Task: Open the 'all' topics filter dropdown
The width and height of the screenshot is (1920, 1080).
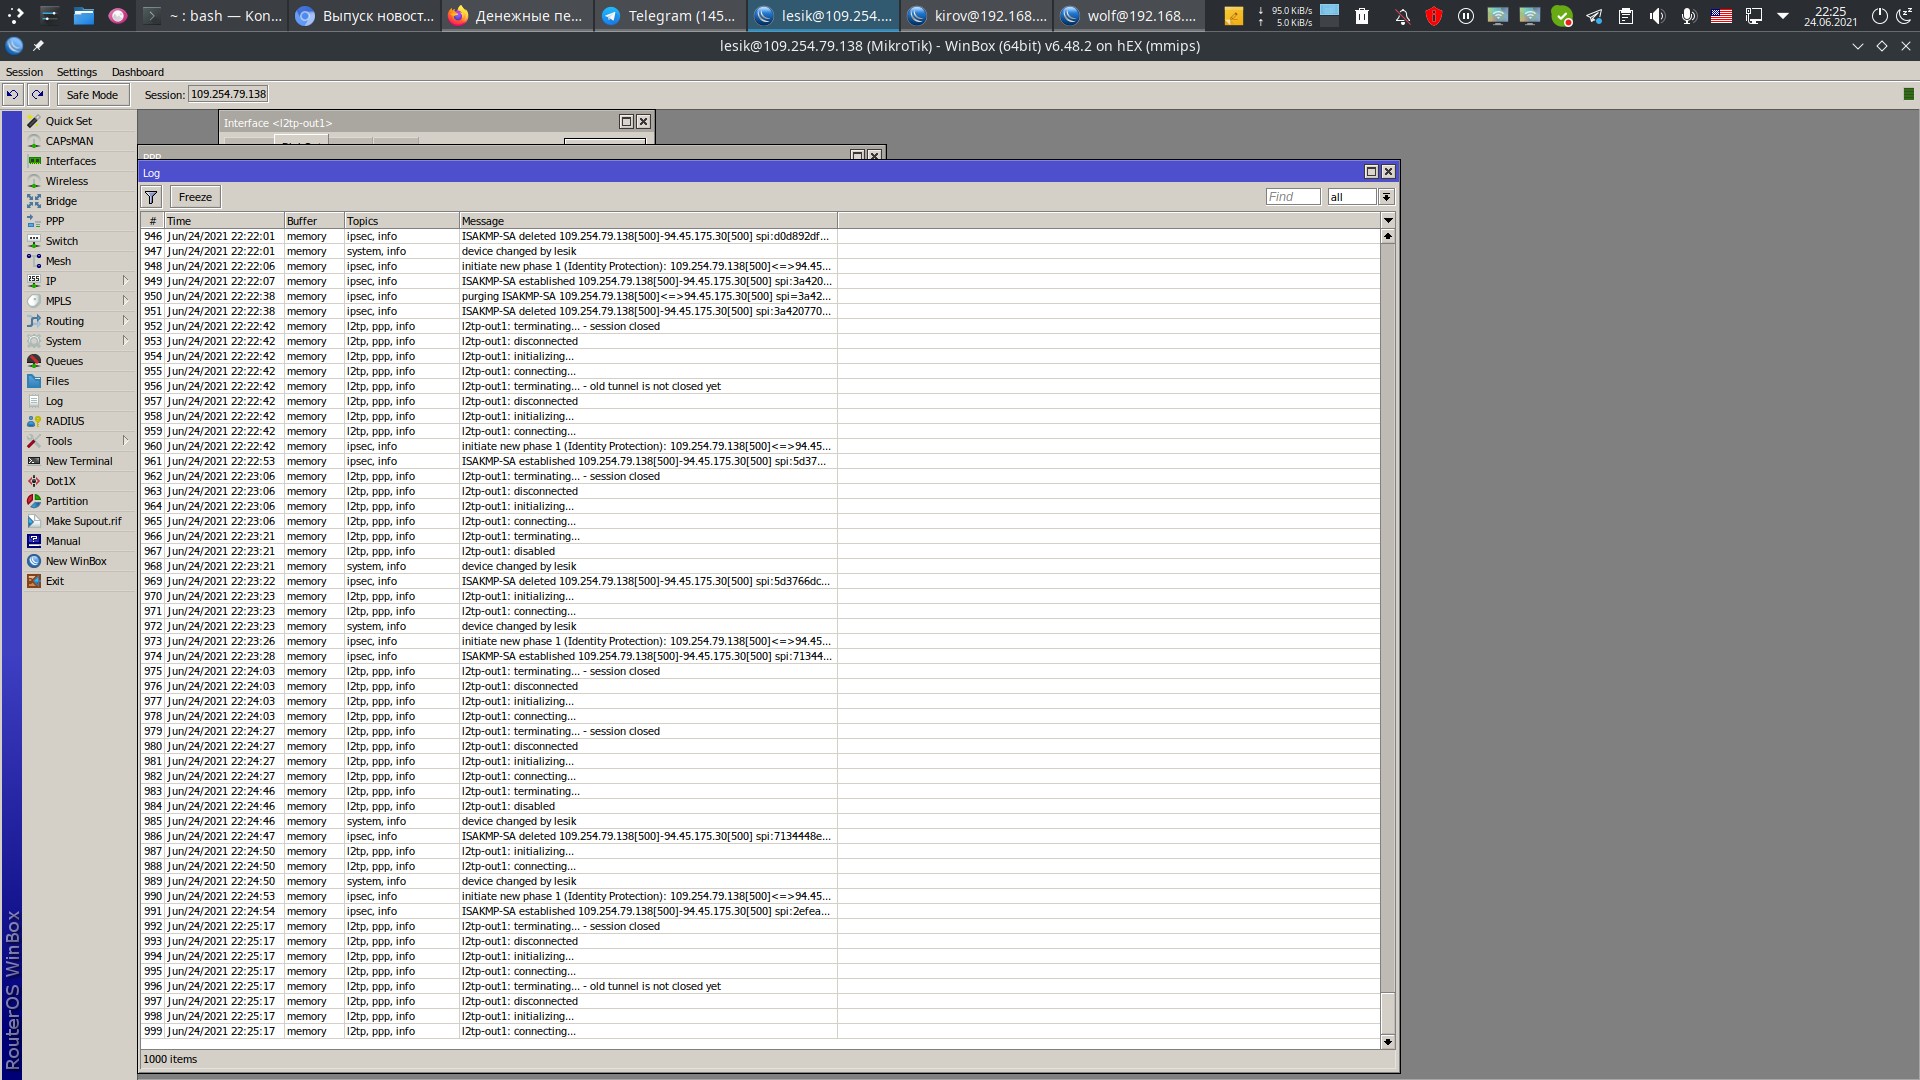Action: [x=1386, y=197]
